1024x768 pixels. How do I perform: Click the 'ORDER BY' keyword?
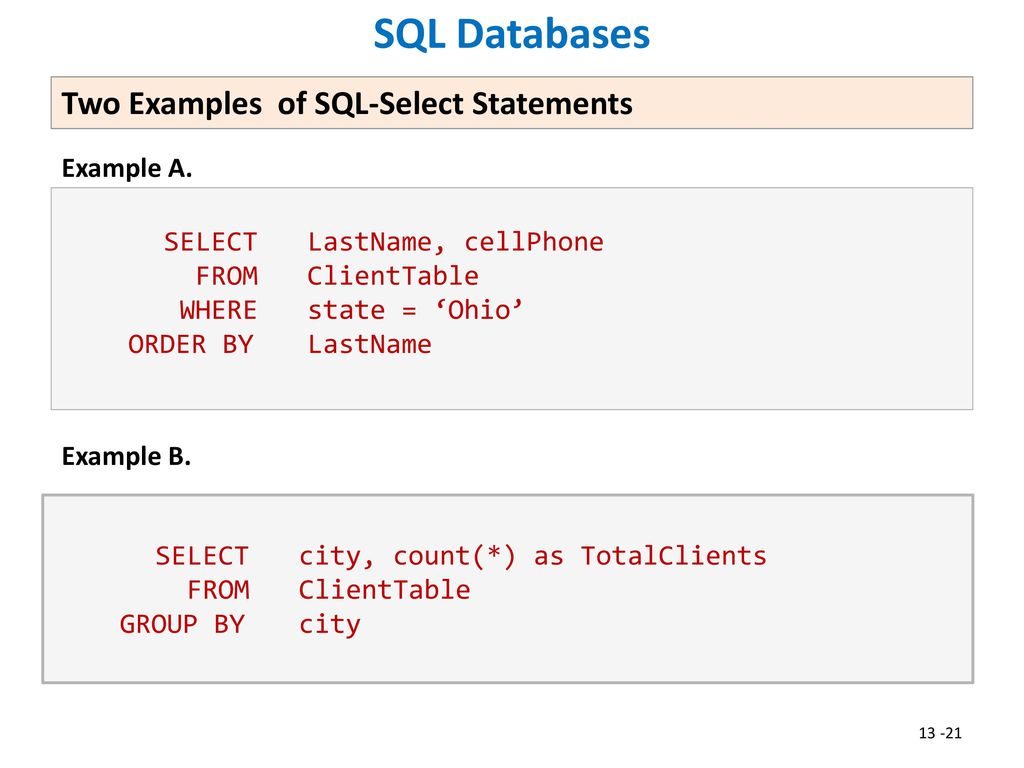pos(191,344)
